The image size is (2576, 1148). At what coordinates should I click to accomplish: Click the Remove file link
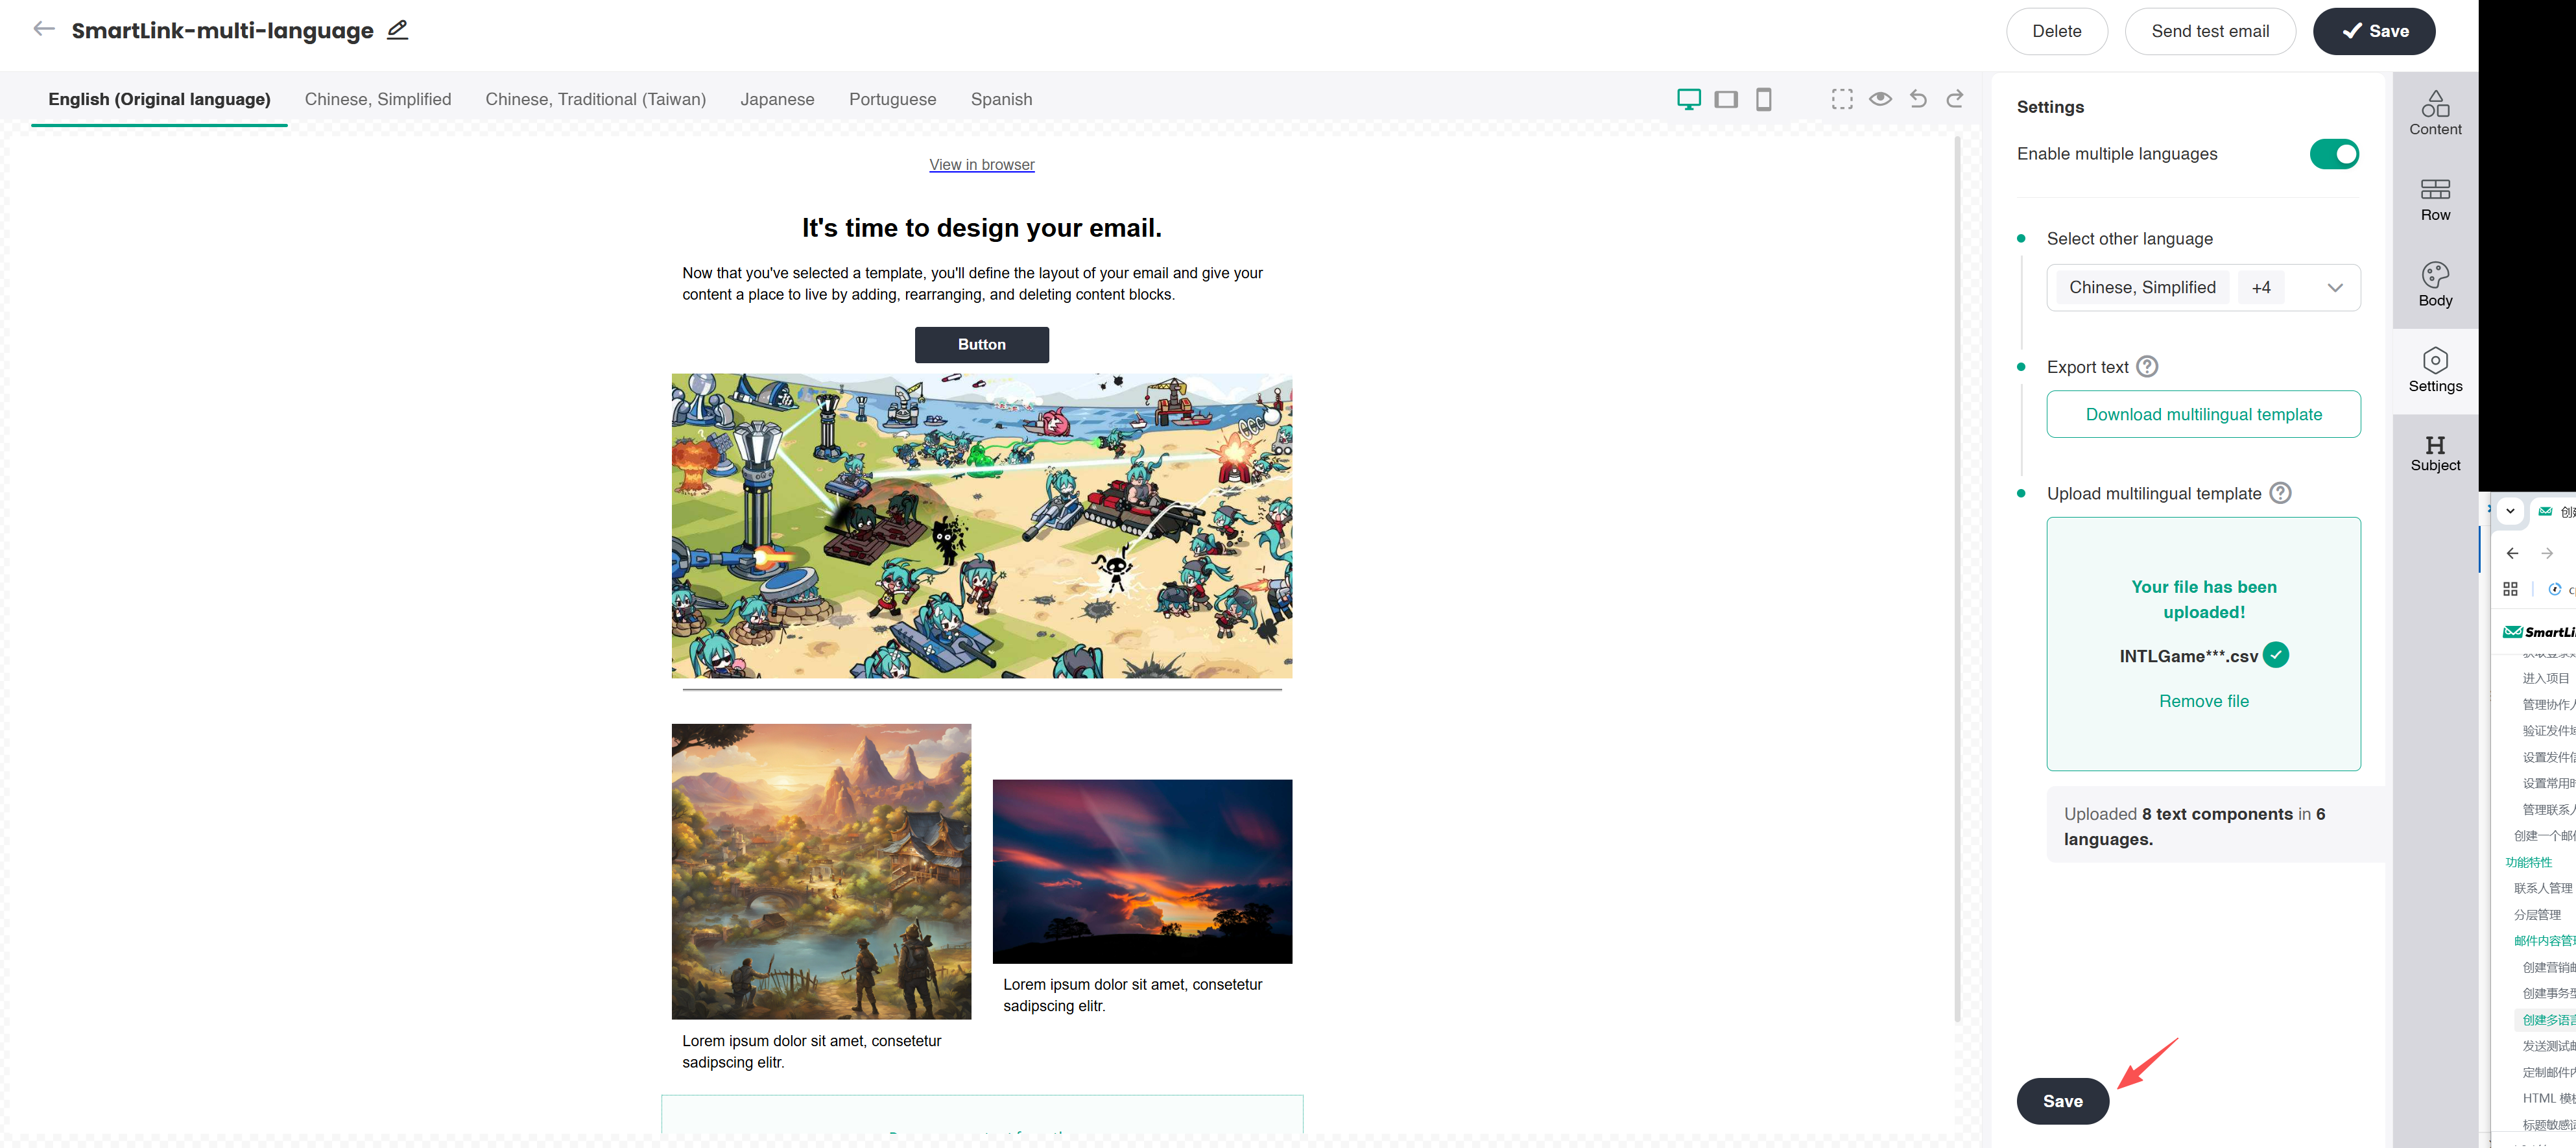tap(2203, 701)
